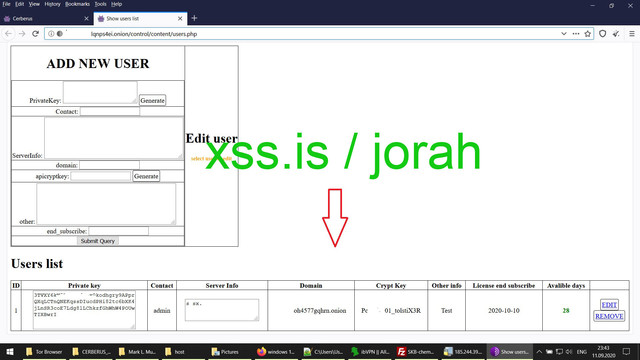This screenshot has height=360, width=640.
Task: Click Generate next to PrivateKey
Action: 152,100
